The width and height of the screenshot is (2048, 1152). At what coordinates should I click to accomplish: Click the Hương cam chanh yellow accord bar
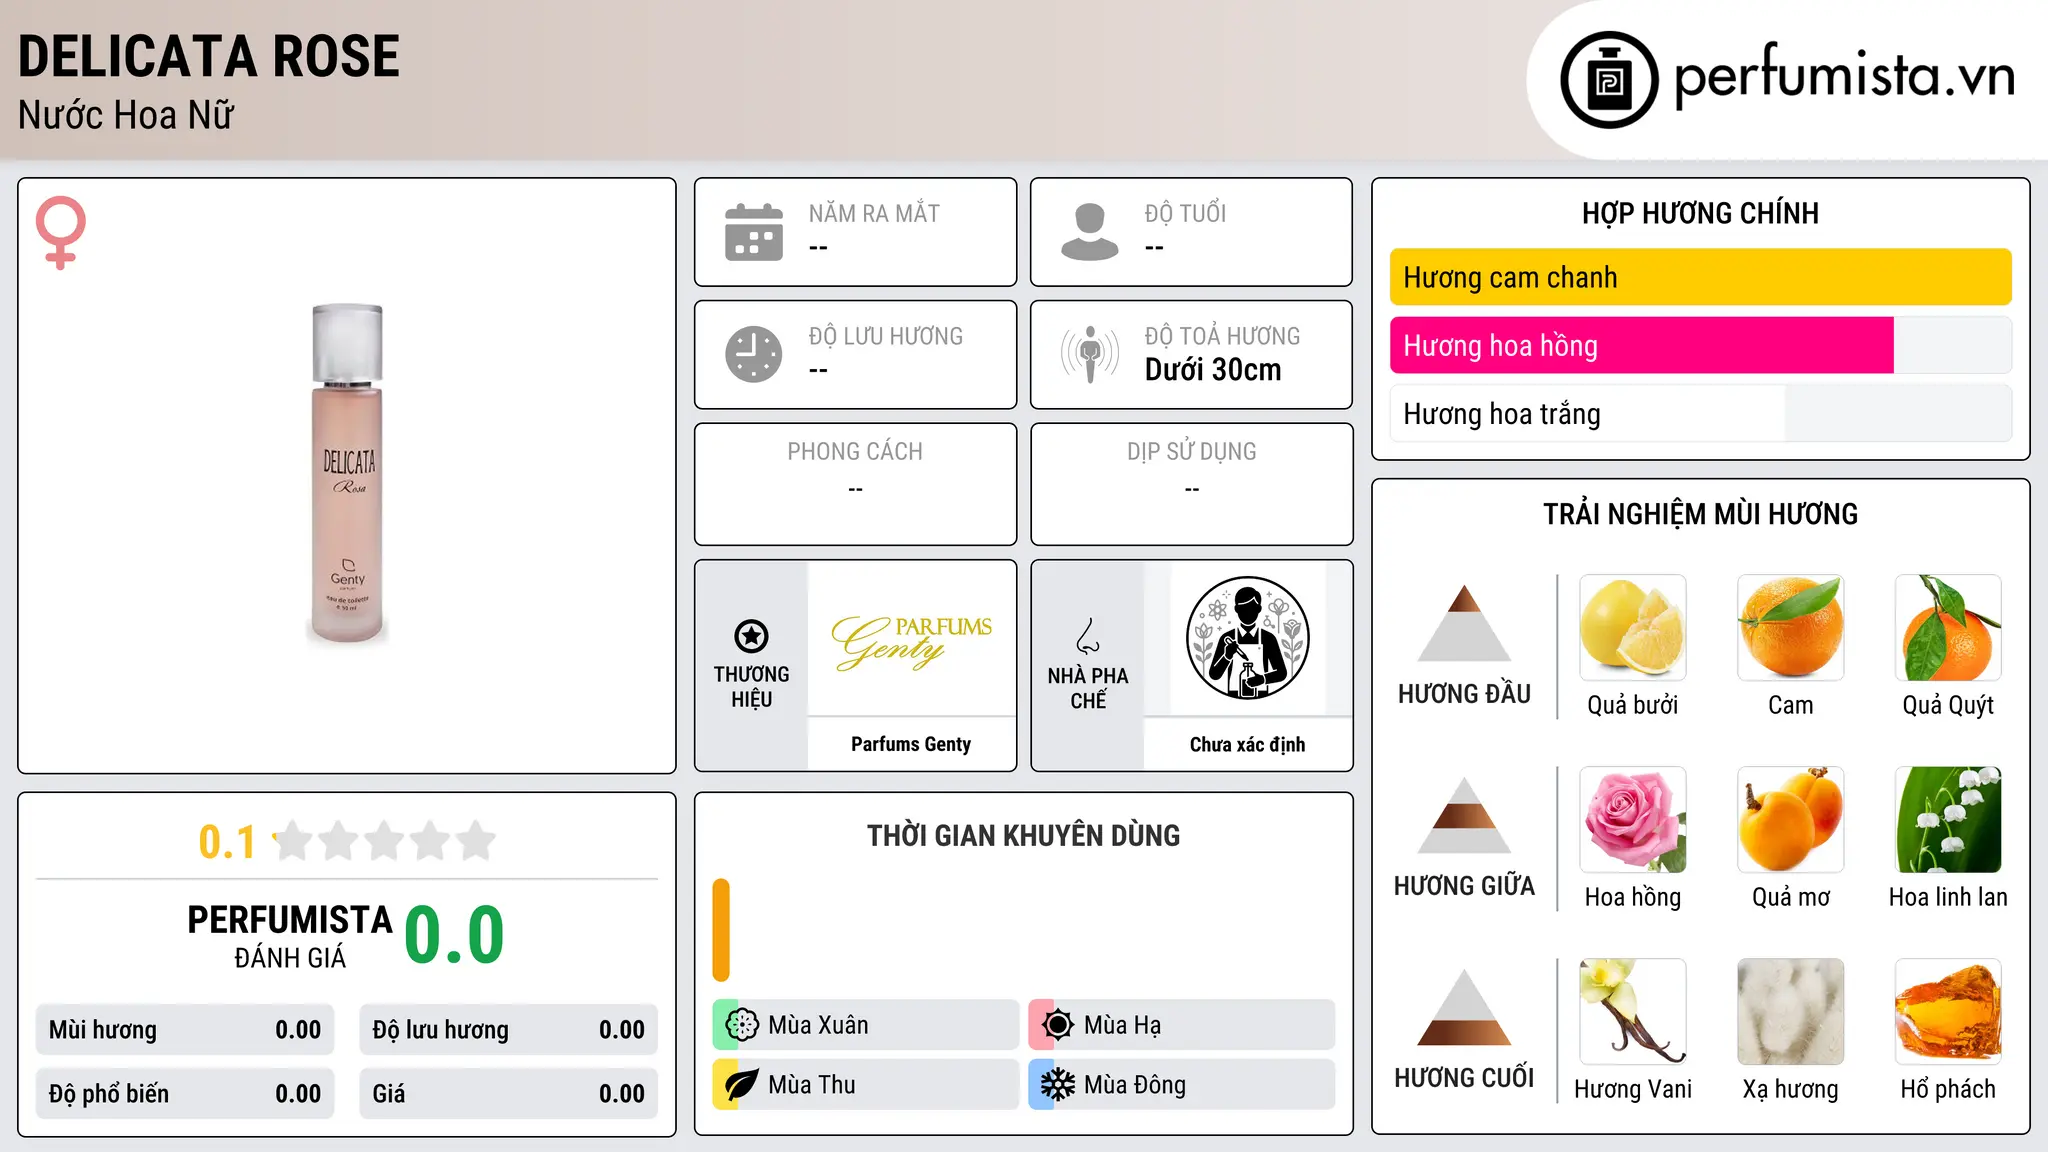[x=1701, y=277]
